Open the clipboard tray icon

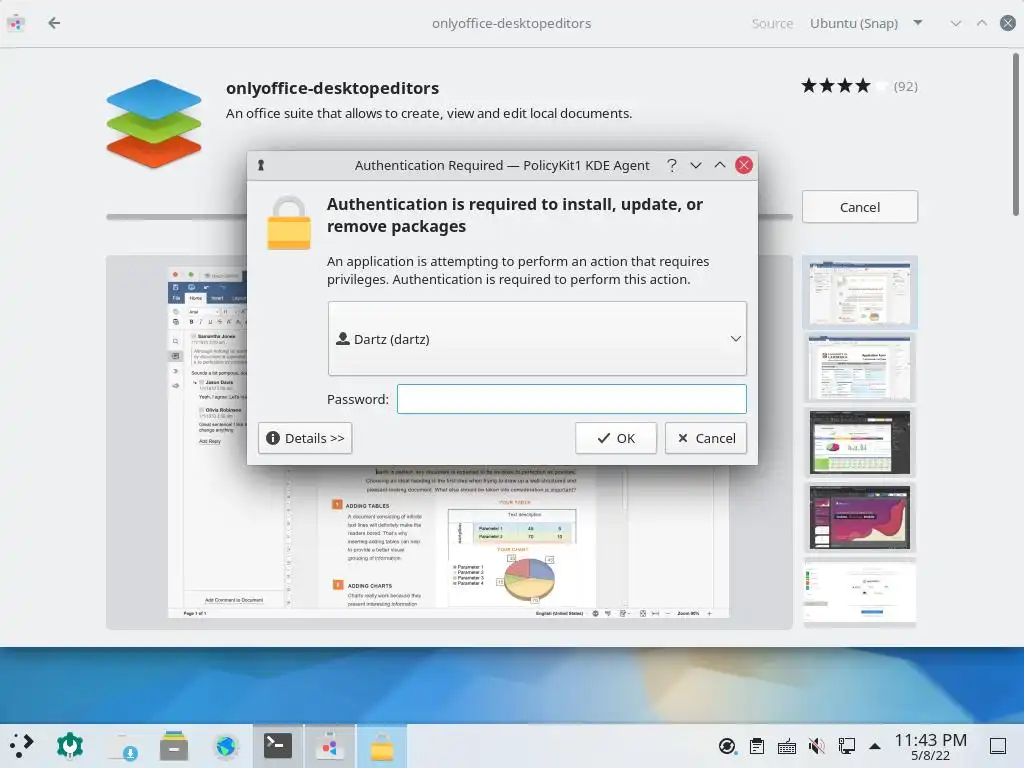pos(757,746)
